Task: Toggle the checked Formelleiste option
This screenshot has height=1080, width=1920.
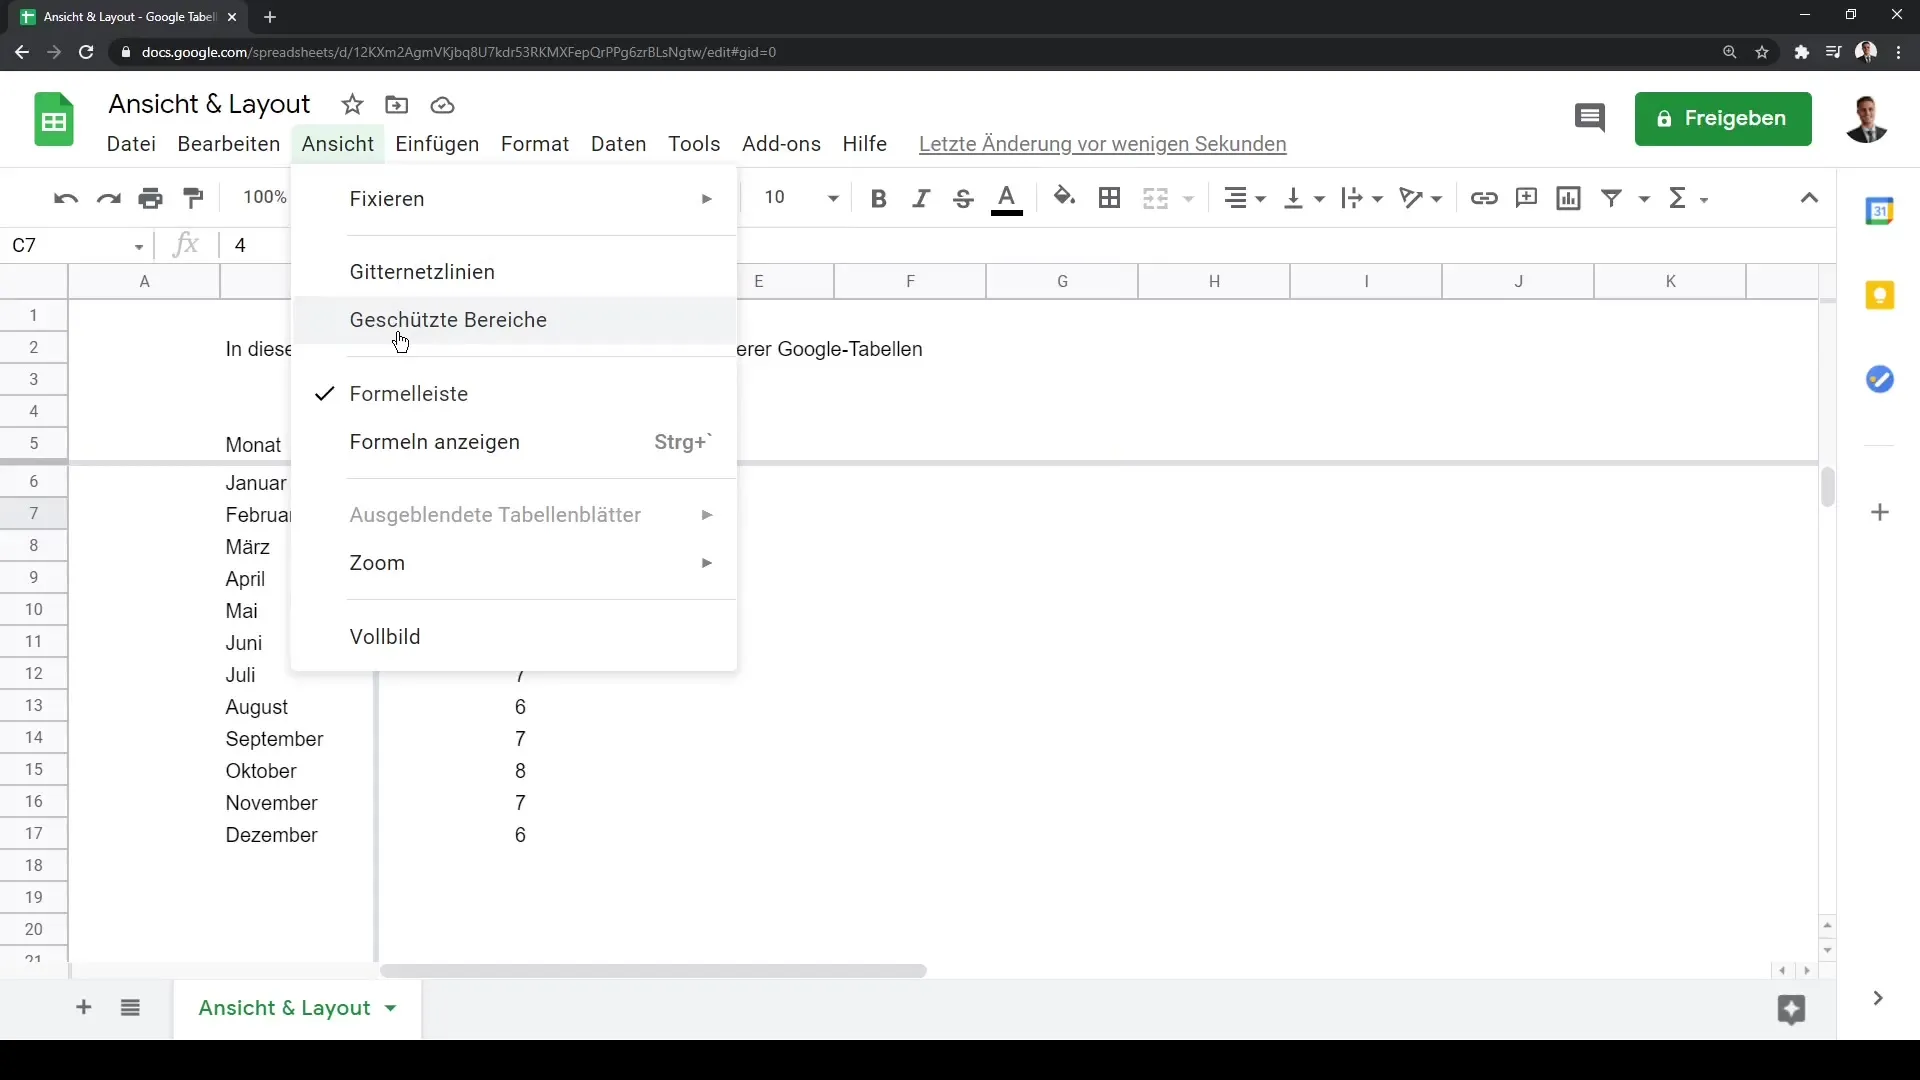Action: point(514,394)
